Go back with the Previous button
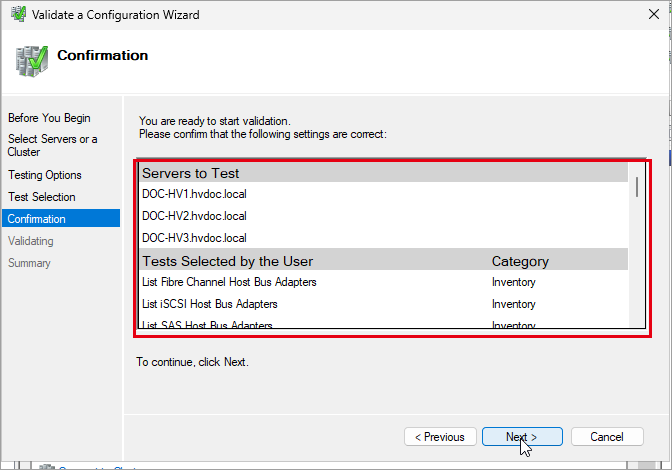 (440, 437)
